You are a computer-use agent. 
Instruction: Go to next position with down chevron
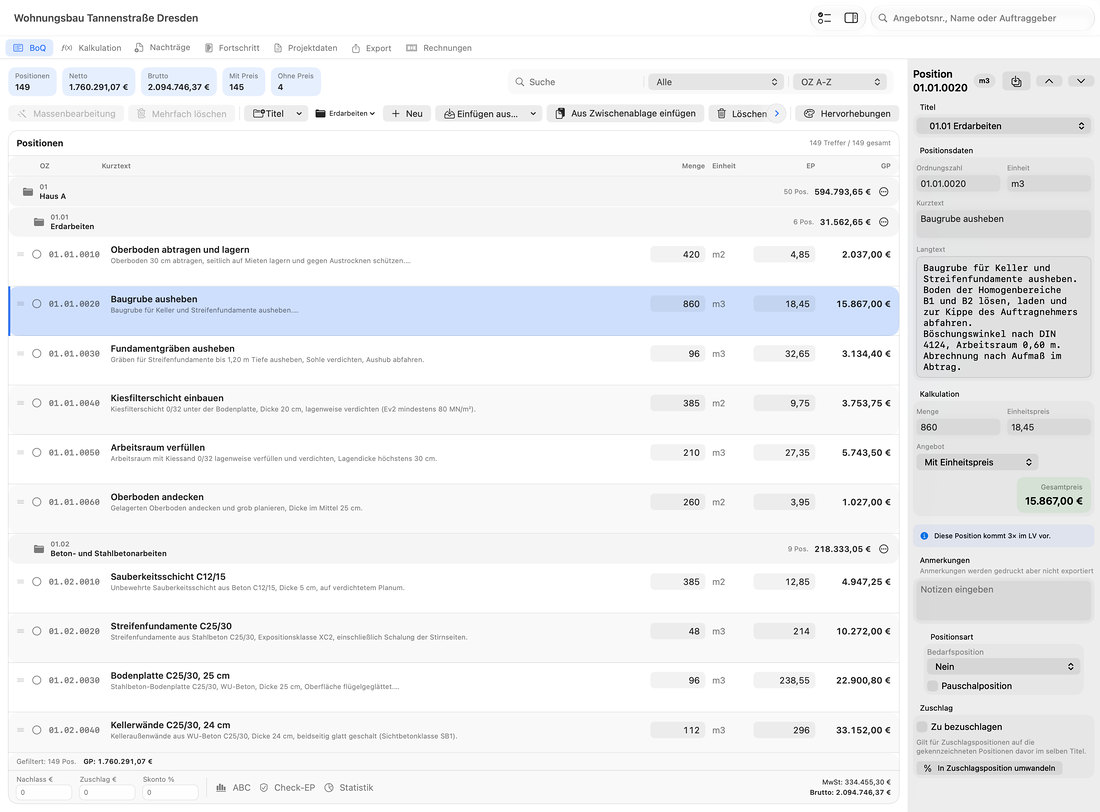(x=1080, y=81)
